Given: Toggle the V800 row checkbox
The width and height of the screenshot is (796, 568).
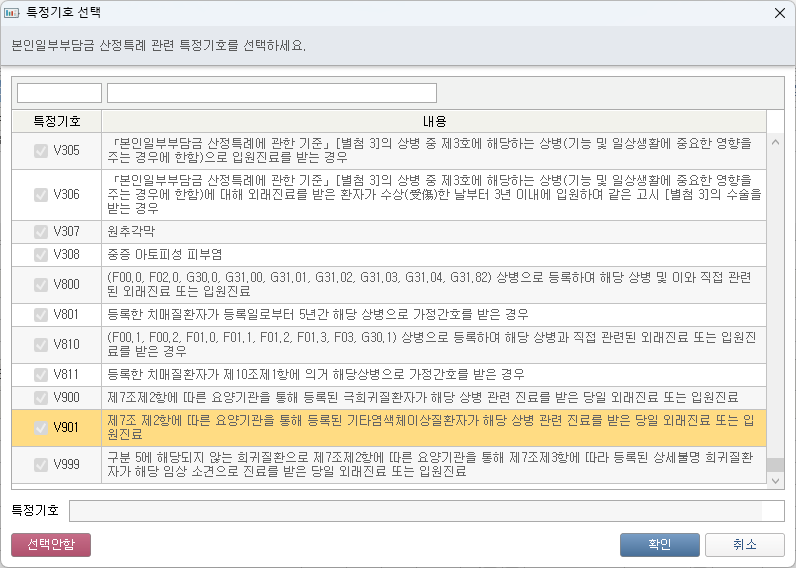Looking at the screenshot, I should 41,284.
